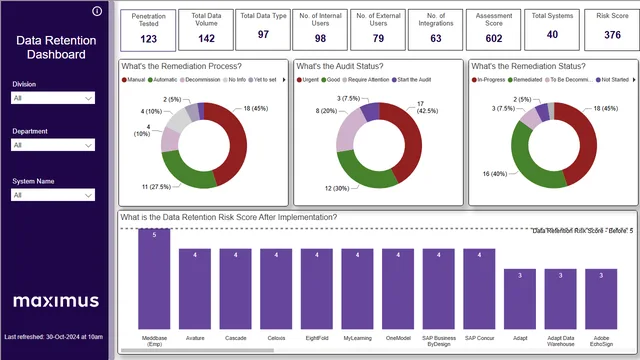This screenshot has height=360, width=640.
Task: Click Require Attention legend item
Action: click(366, 80)
